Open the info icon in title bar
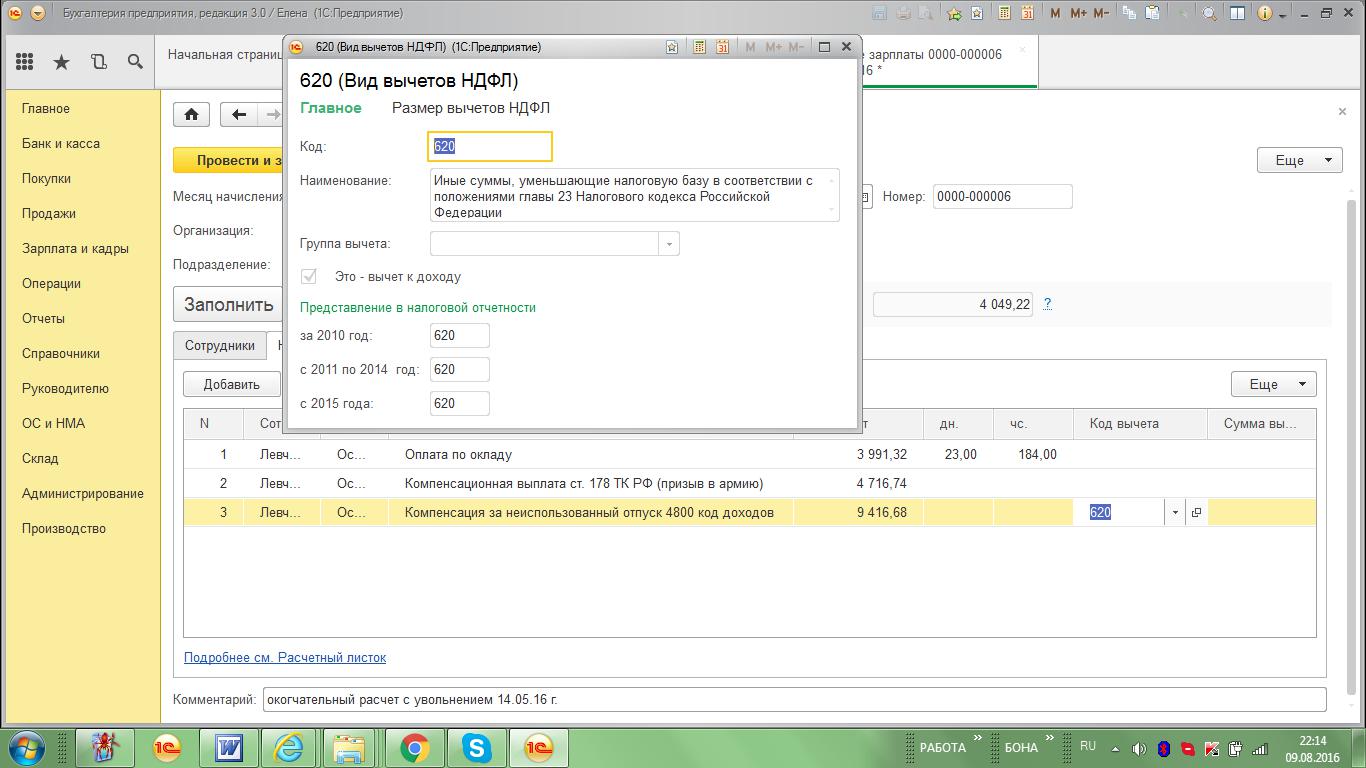This screenshot has width=1366, height=768. pyautogui.click(x=1264, y=13)
